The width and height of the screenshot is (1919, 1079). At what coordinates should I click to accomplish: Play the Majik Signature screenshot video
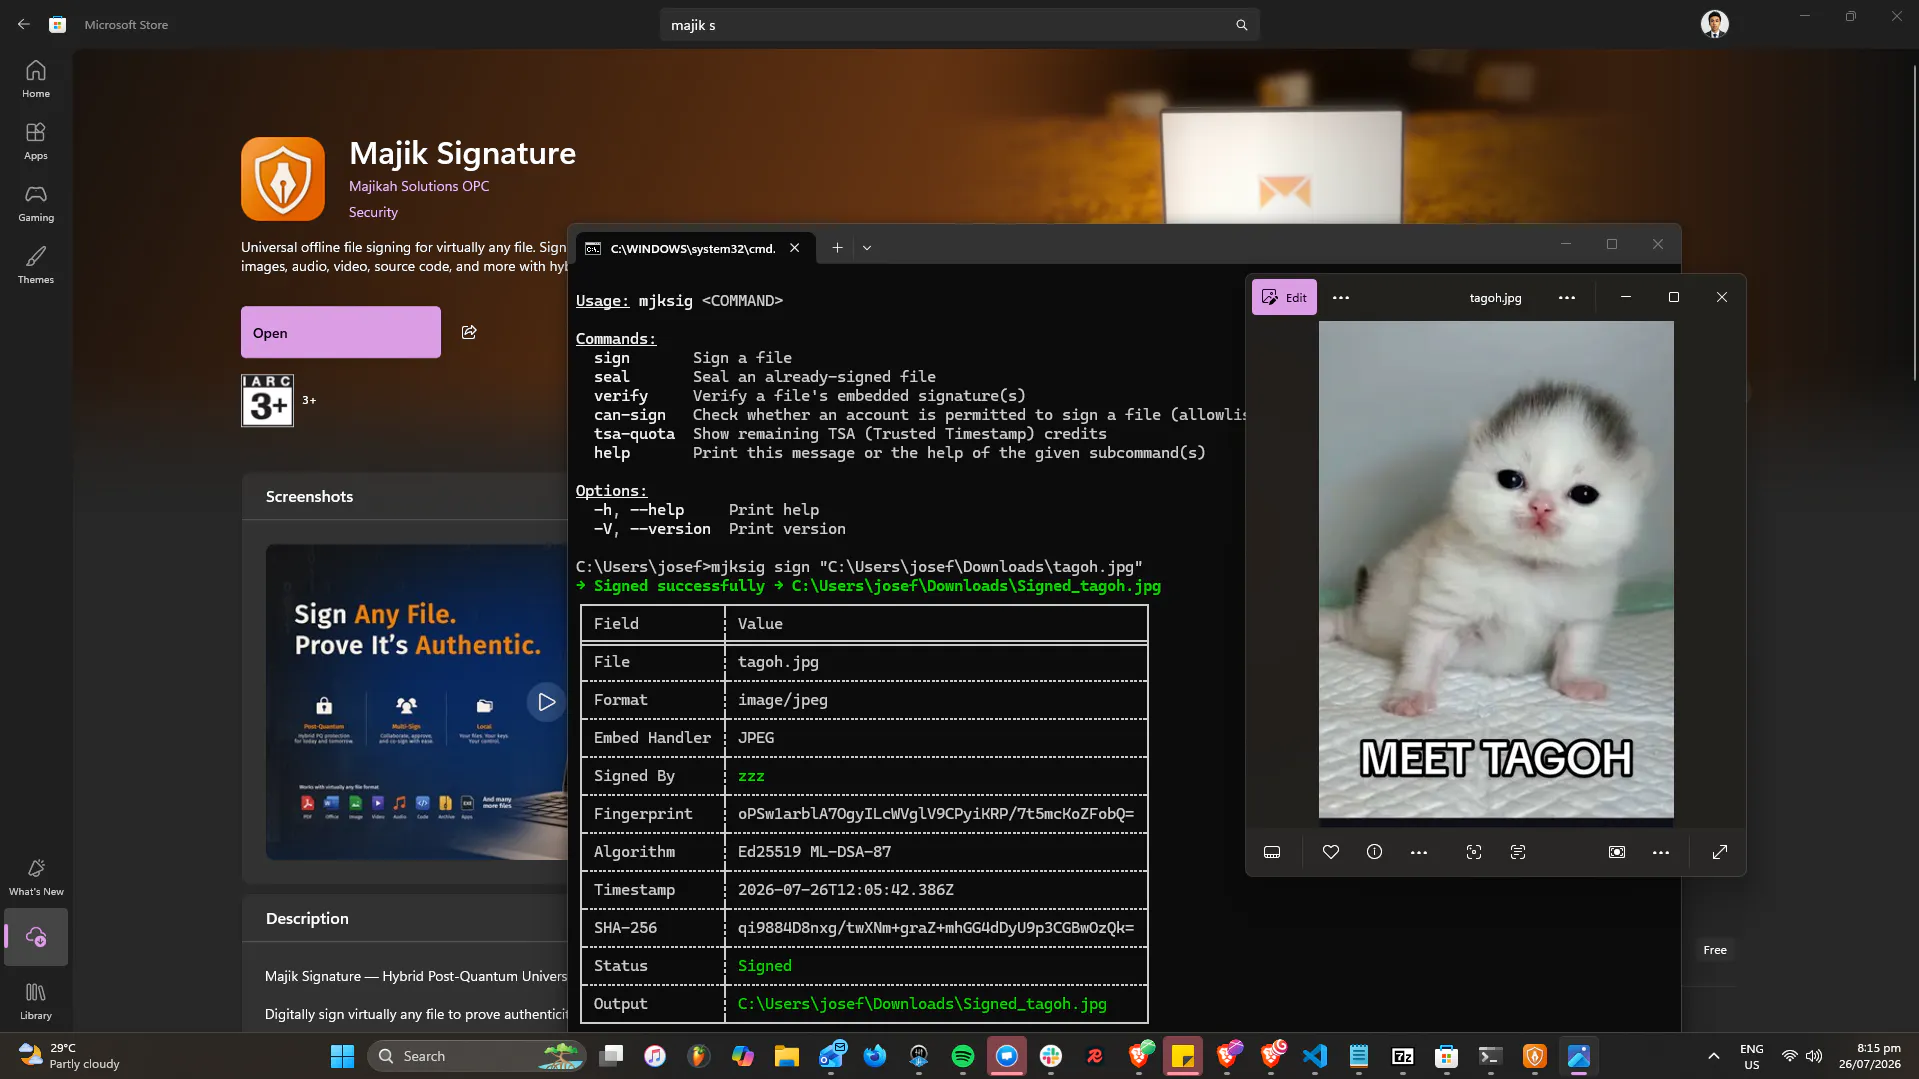546,702
